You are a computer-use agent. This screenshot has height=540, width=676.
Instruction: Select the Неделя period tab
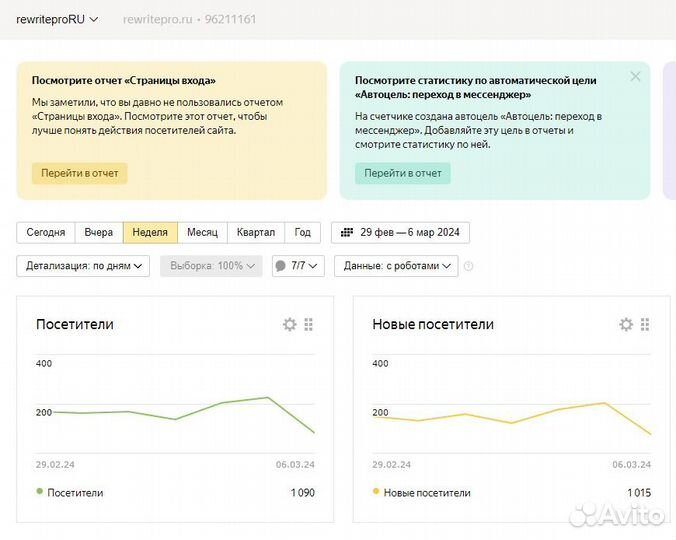[150, 233]
